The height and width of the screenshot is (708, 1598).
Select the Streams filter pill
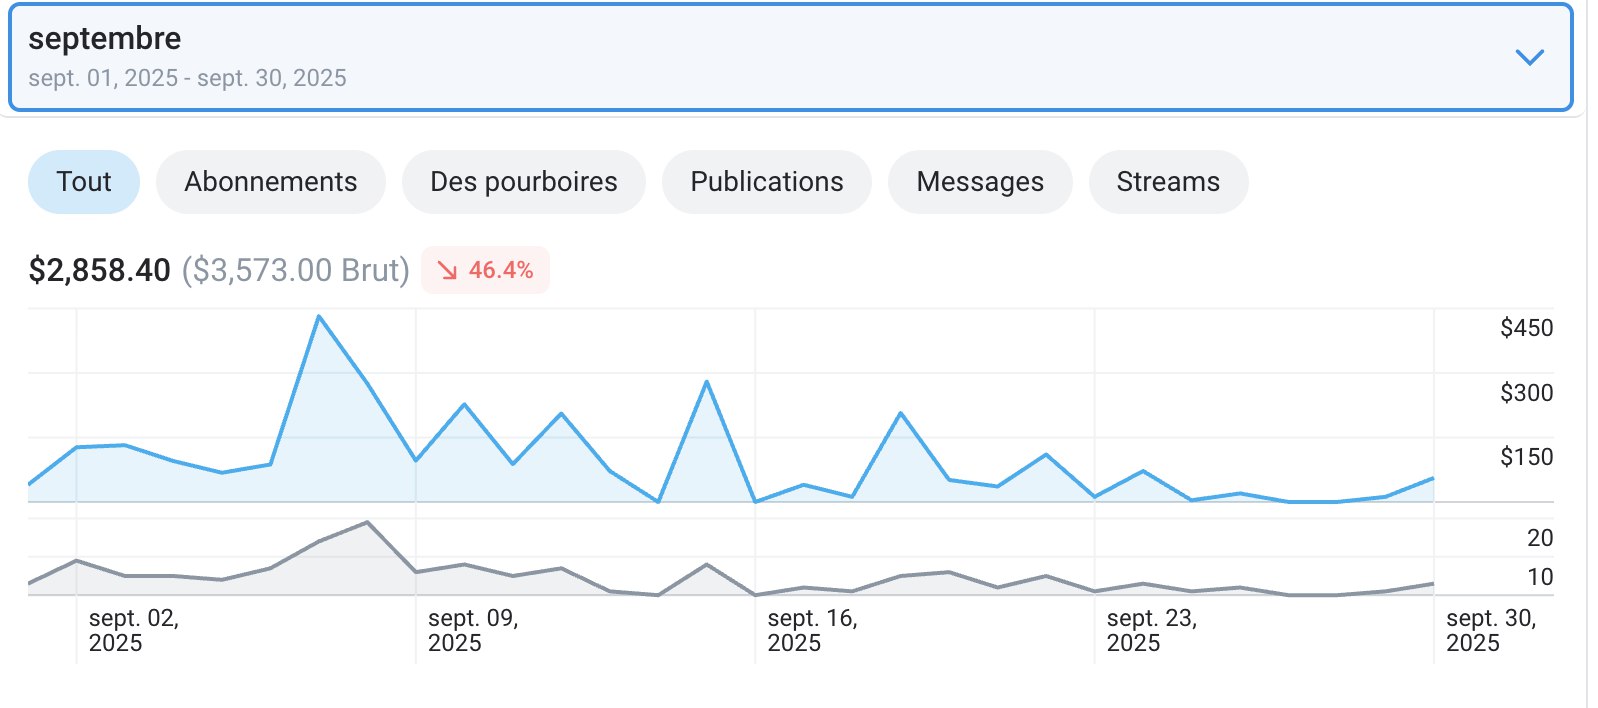pyautogui.click(x=1167, y=182)
